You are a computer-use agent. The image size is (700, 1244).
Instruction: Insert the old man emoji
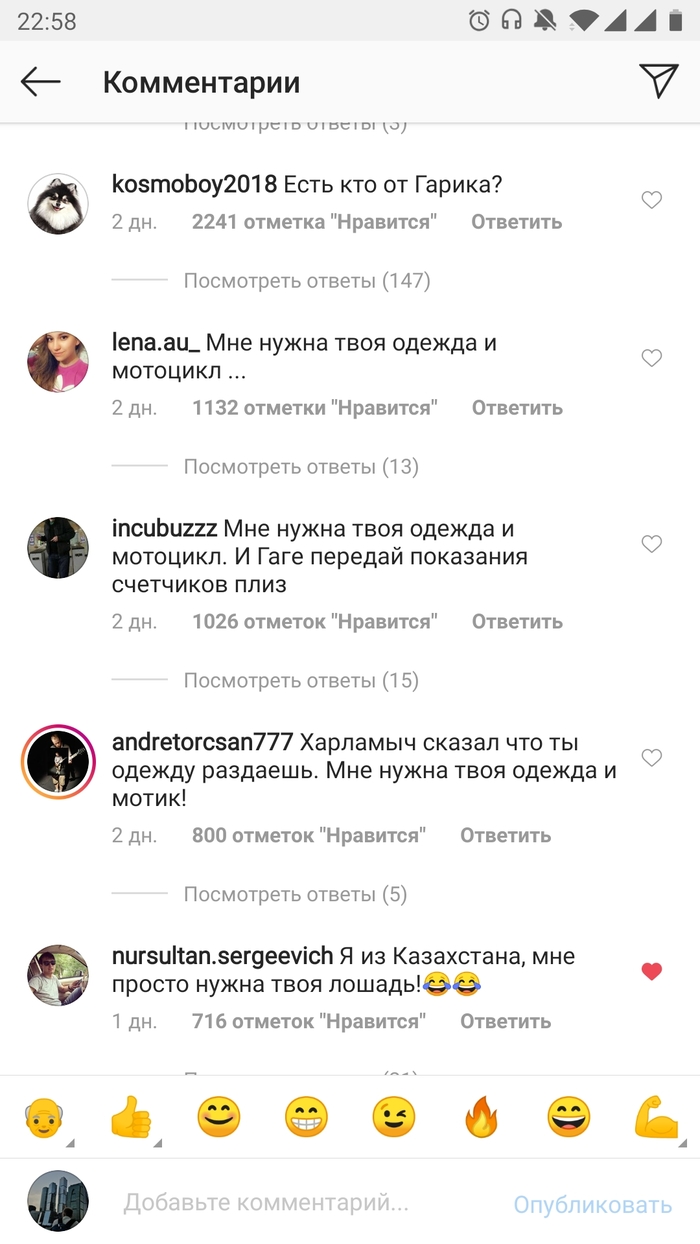tap(44, 1118)
